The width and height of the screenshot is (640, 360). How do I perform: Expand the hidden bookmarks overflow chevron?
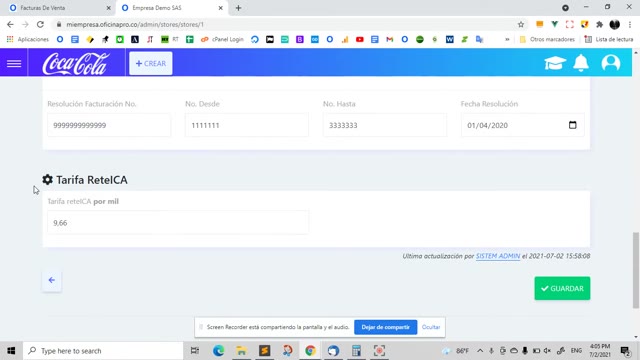(x=507, y=39)
